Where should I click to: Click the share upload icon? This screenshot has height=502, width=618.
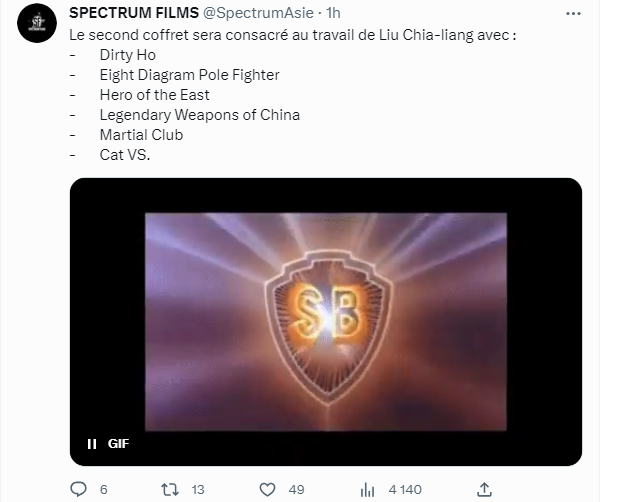(x=484, y=489)
